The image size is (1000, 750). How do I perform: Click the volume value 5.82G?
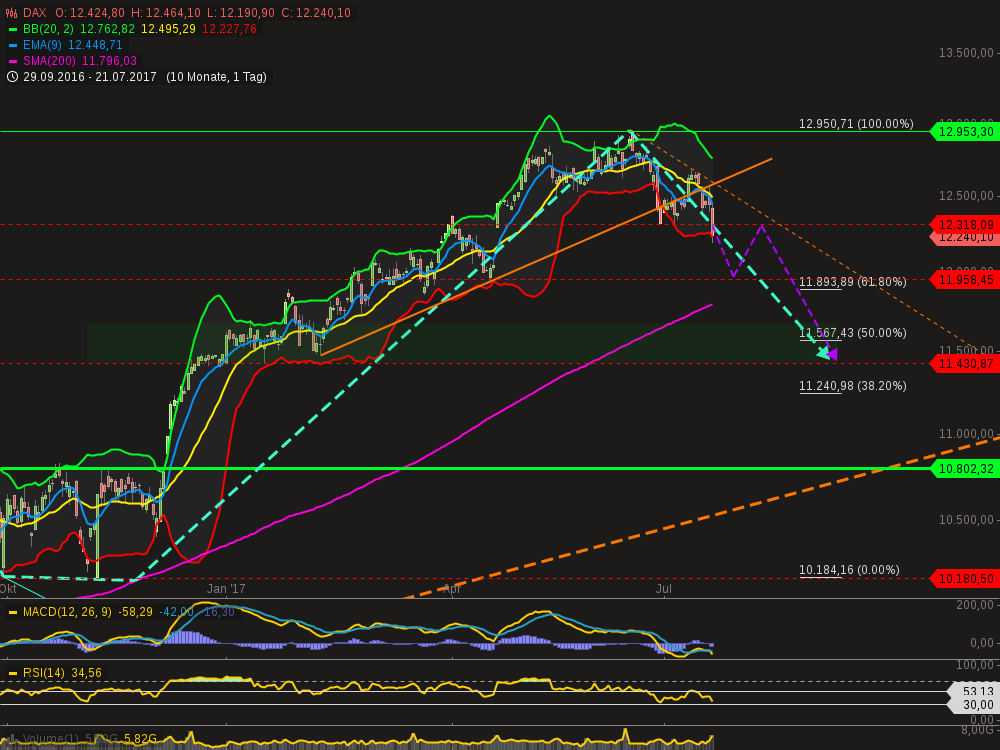pos(140,739)
